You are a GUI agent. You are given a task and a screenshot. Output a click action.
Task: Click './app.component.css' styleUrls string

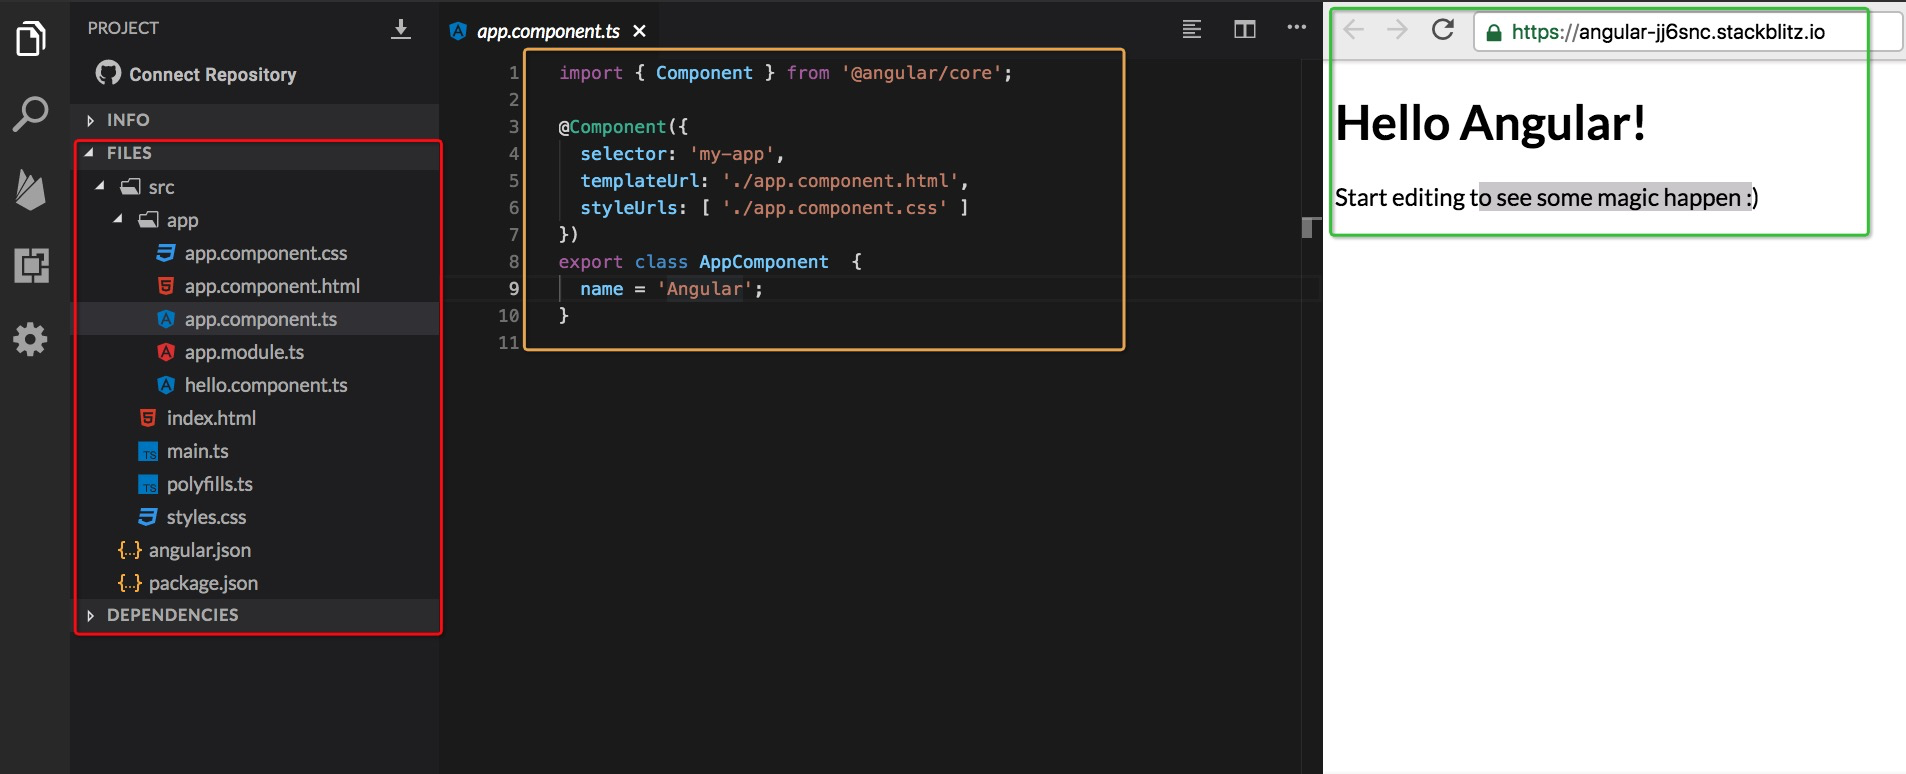[834, 208]
